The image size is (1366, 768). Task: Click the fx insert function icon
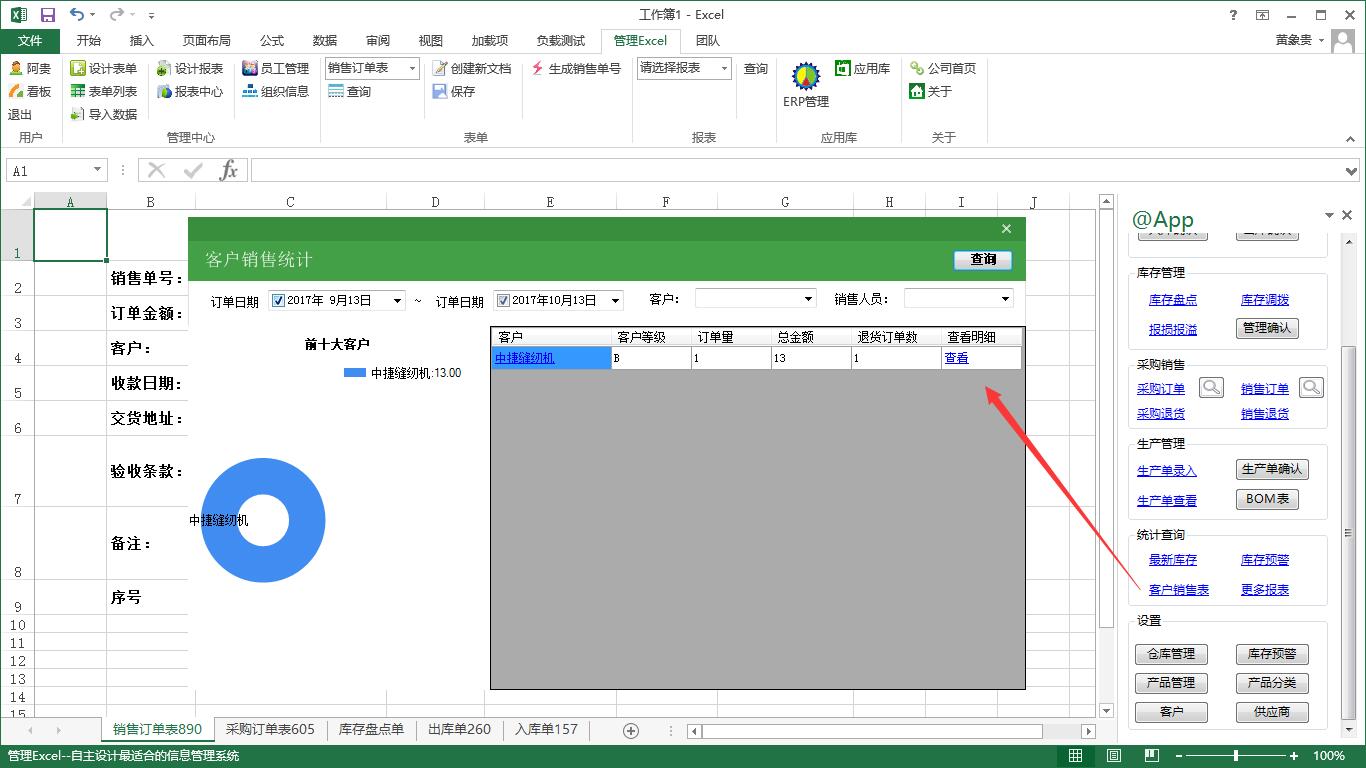(229, 171)
